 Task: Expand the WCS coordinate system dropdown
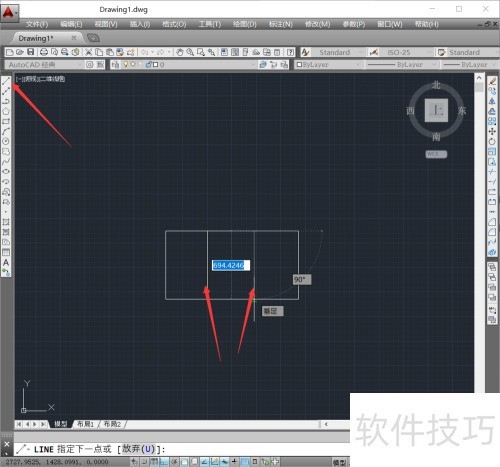click(436, 154)
